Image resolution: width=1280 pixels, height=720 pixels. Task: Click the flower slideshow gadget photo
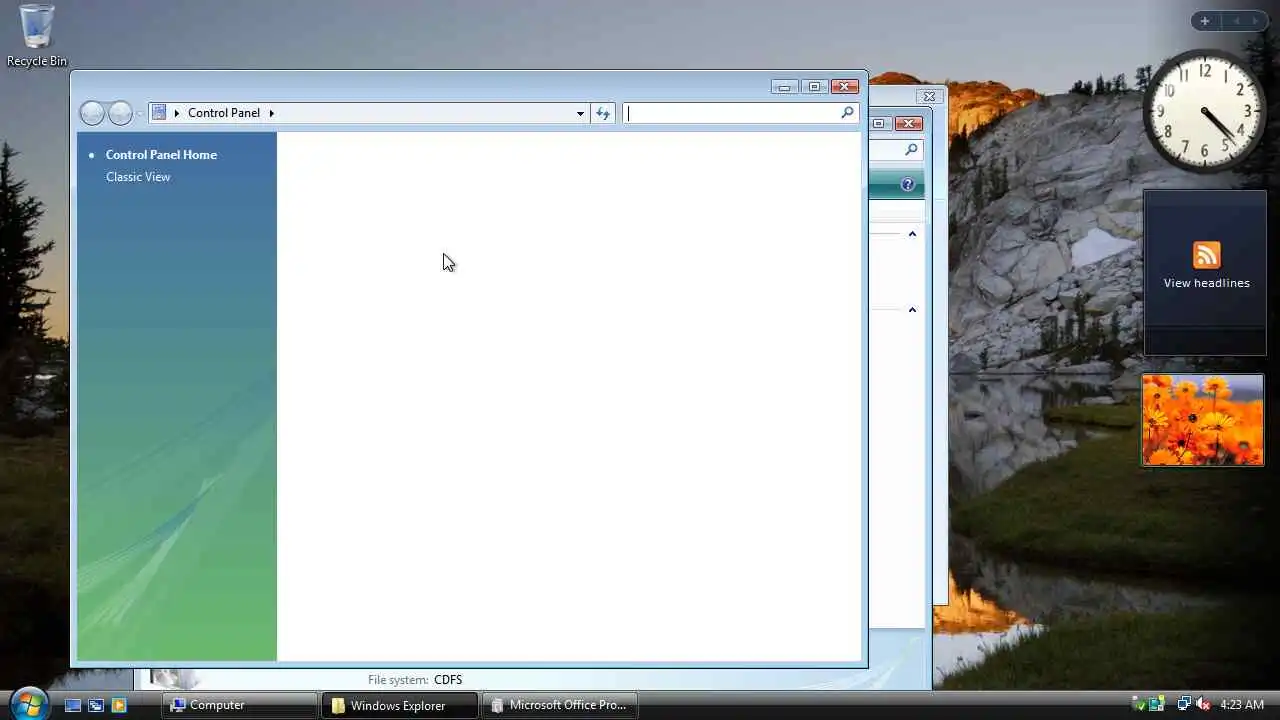(1203, 420)
